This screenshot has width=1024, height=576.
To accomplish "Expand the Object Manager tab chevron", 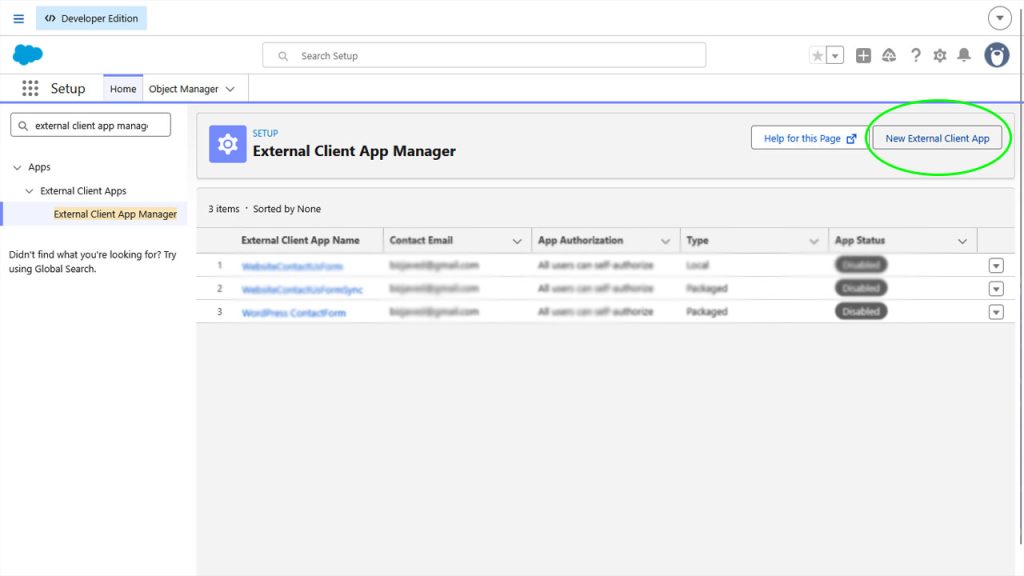I will coord(230,89).
